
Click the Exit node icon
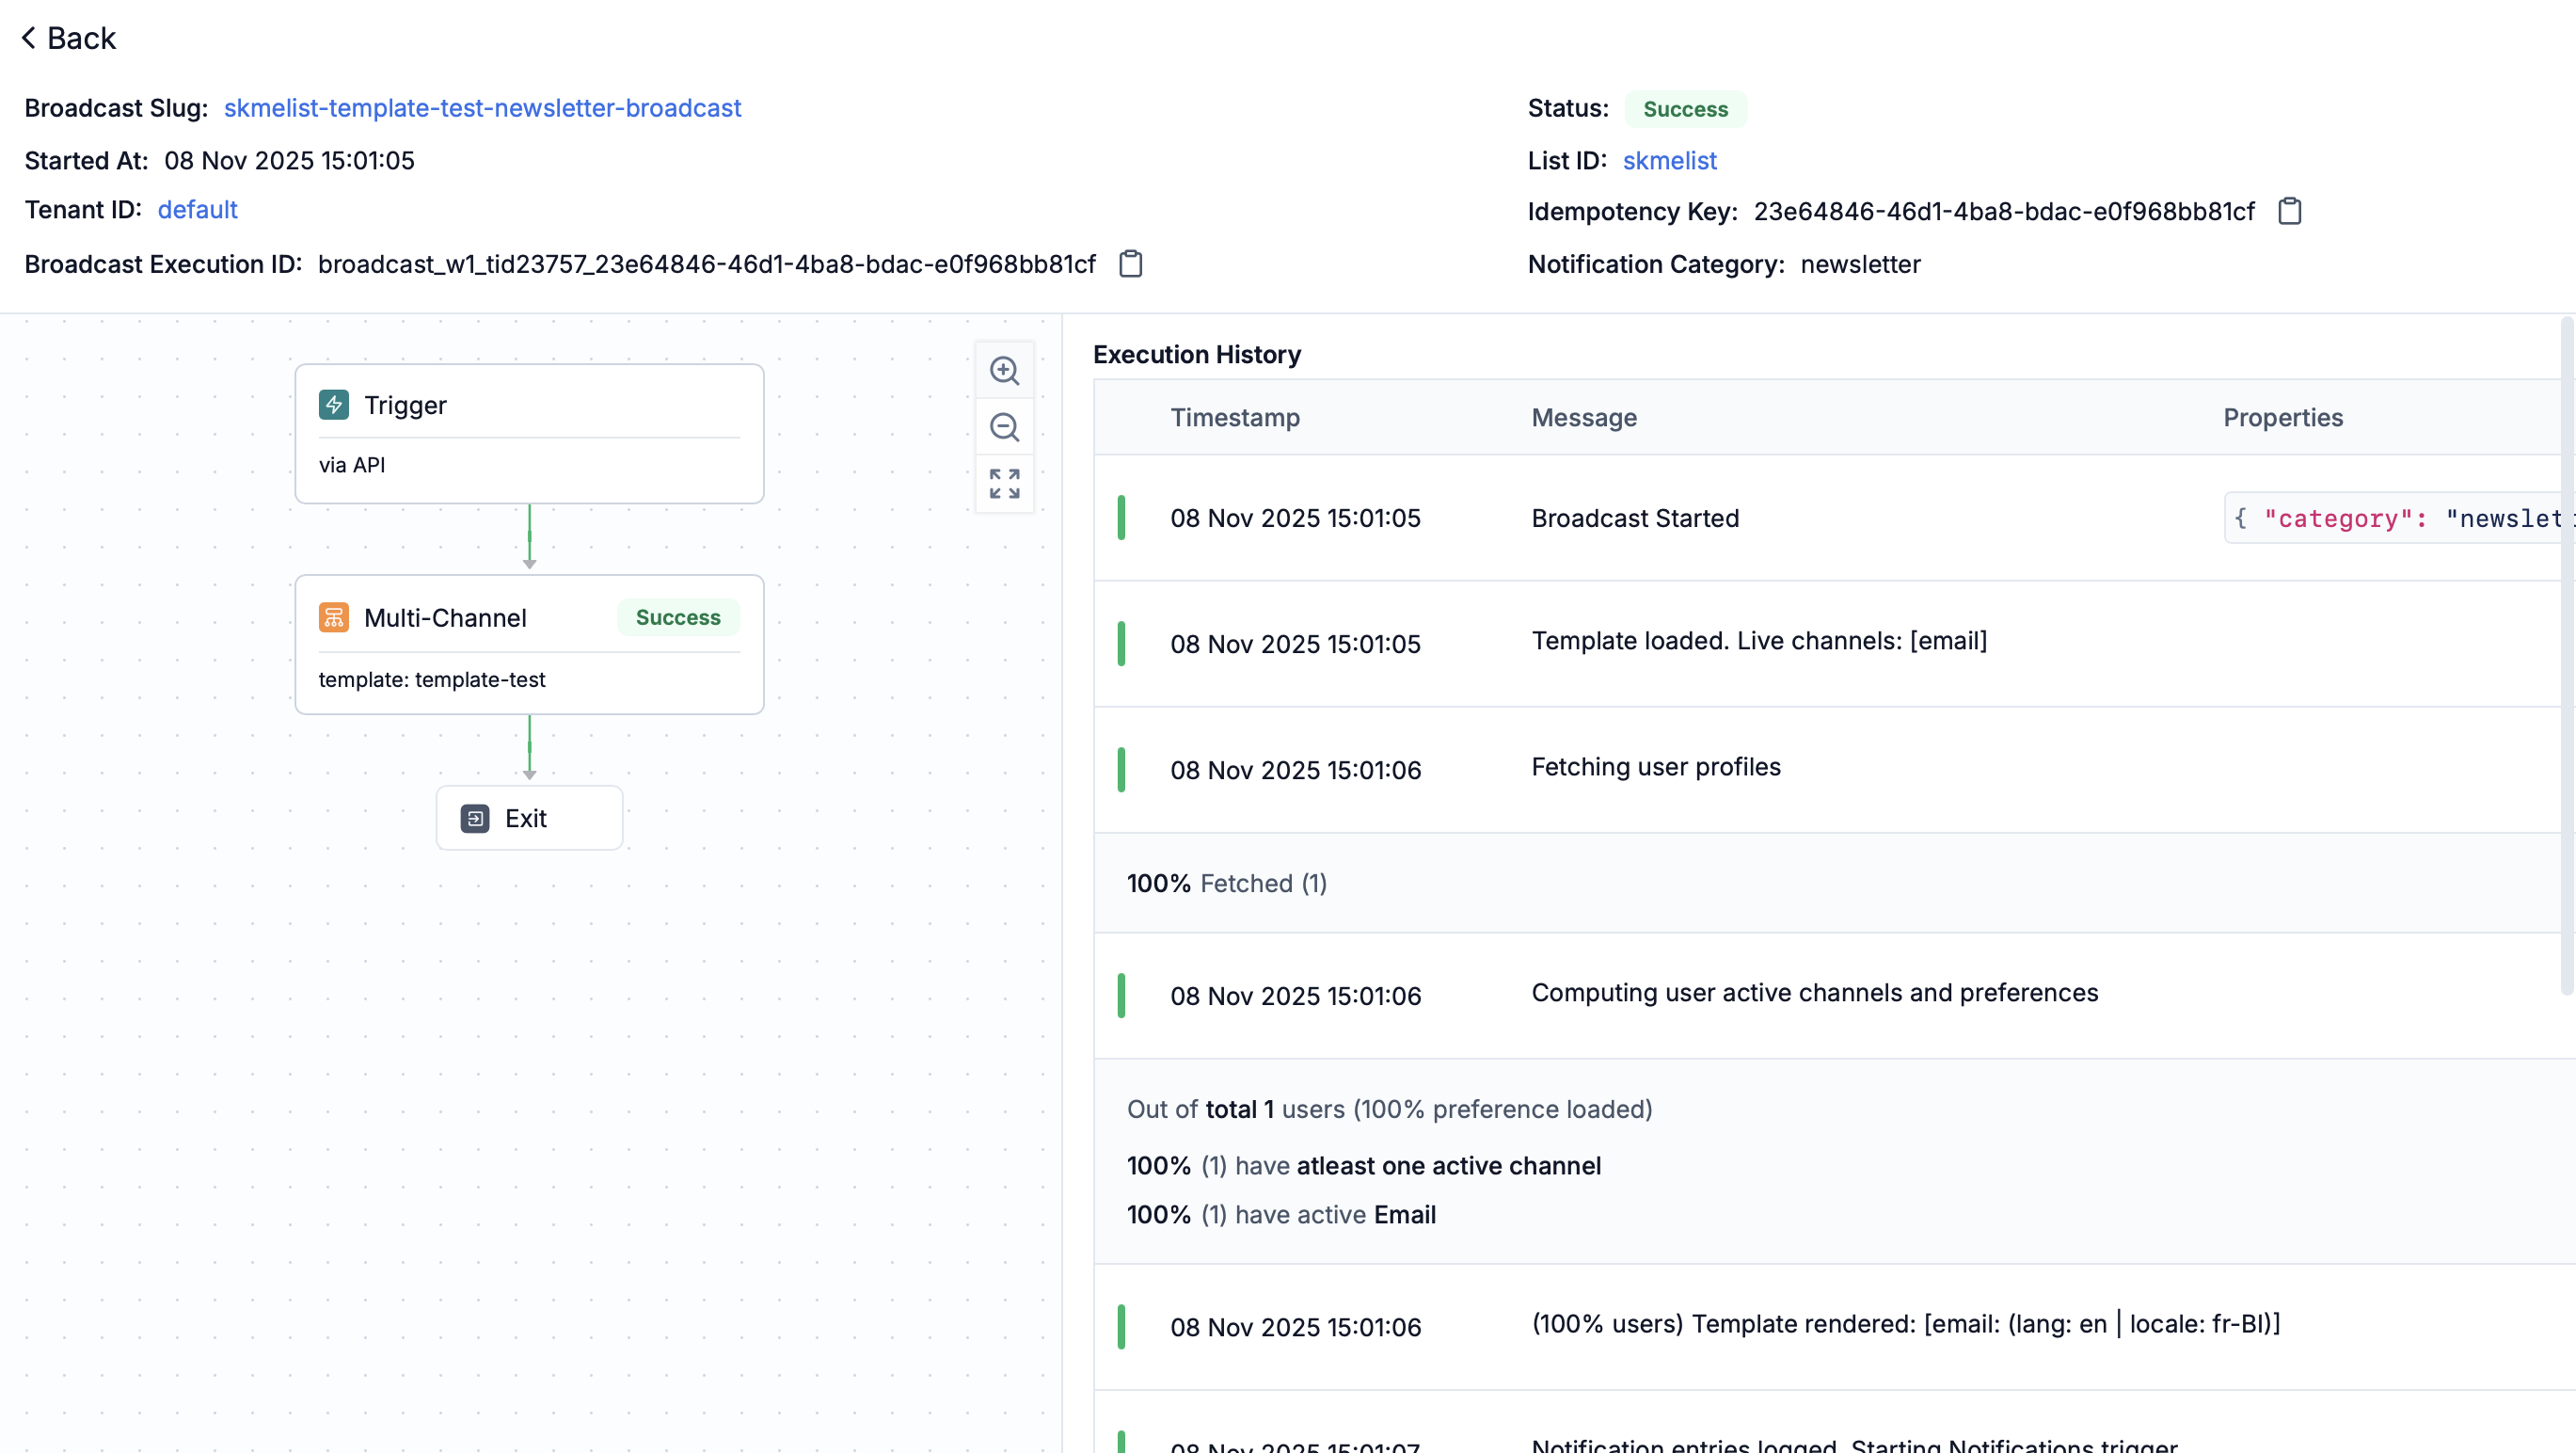coord(475,819)
